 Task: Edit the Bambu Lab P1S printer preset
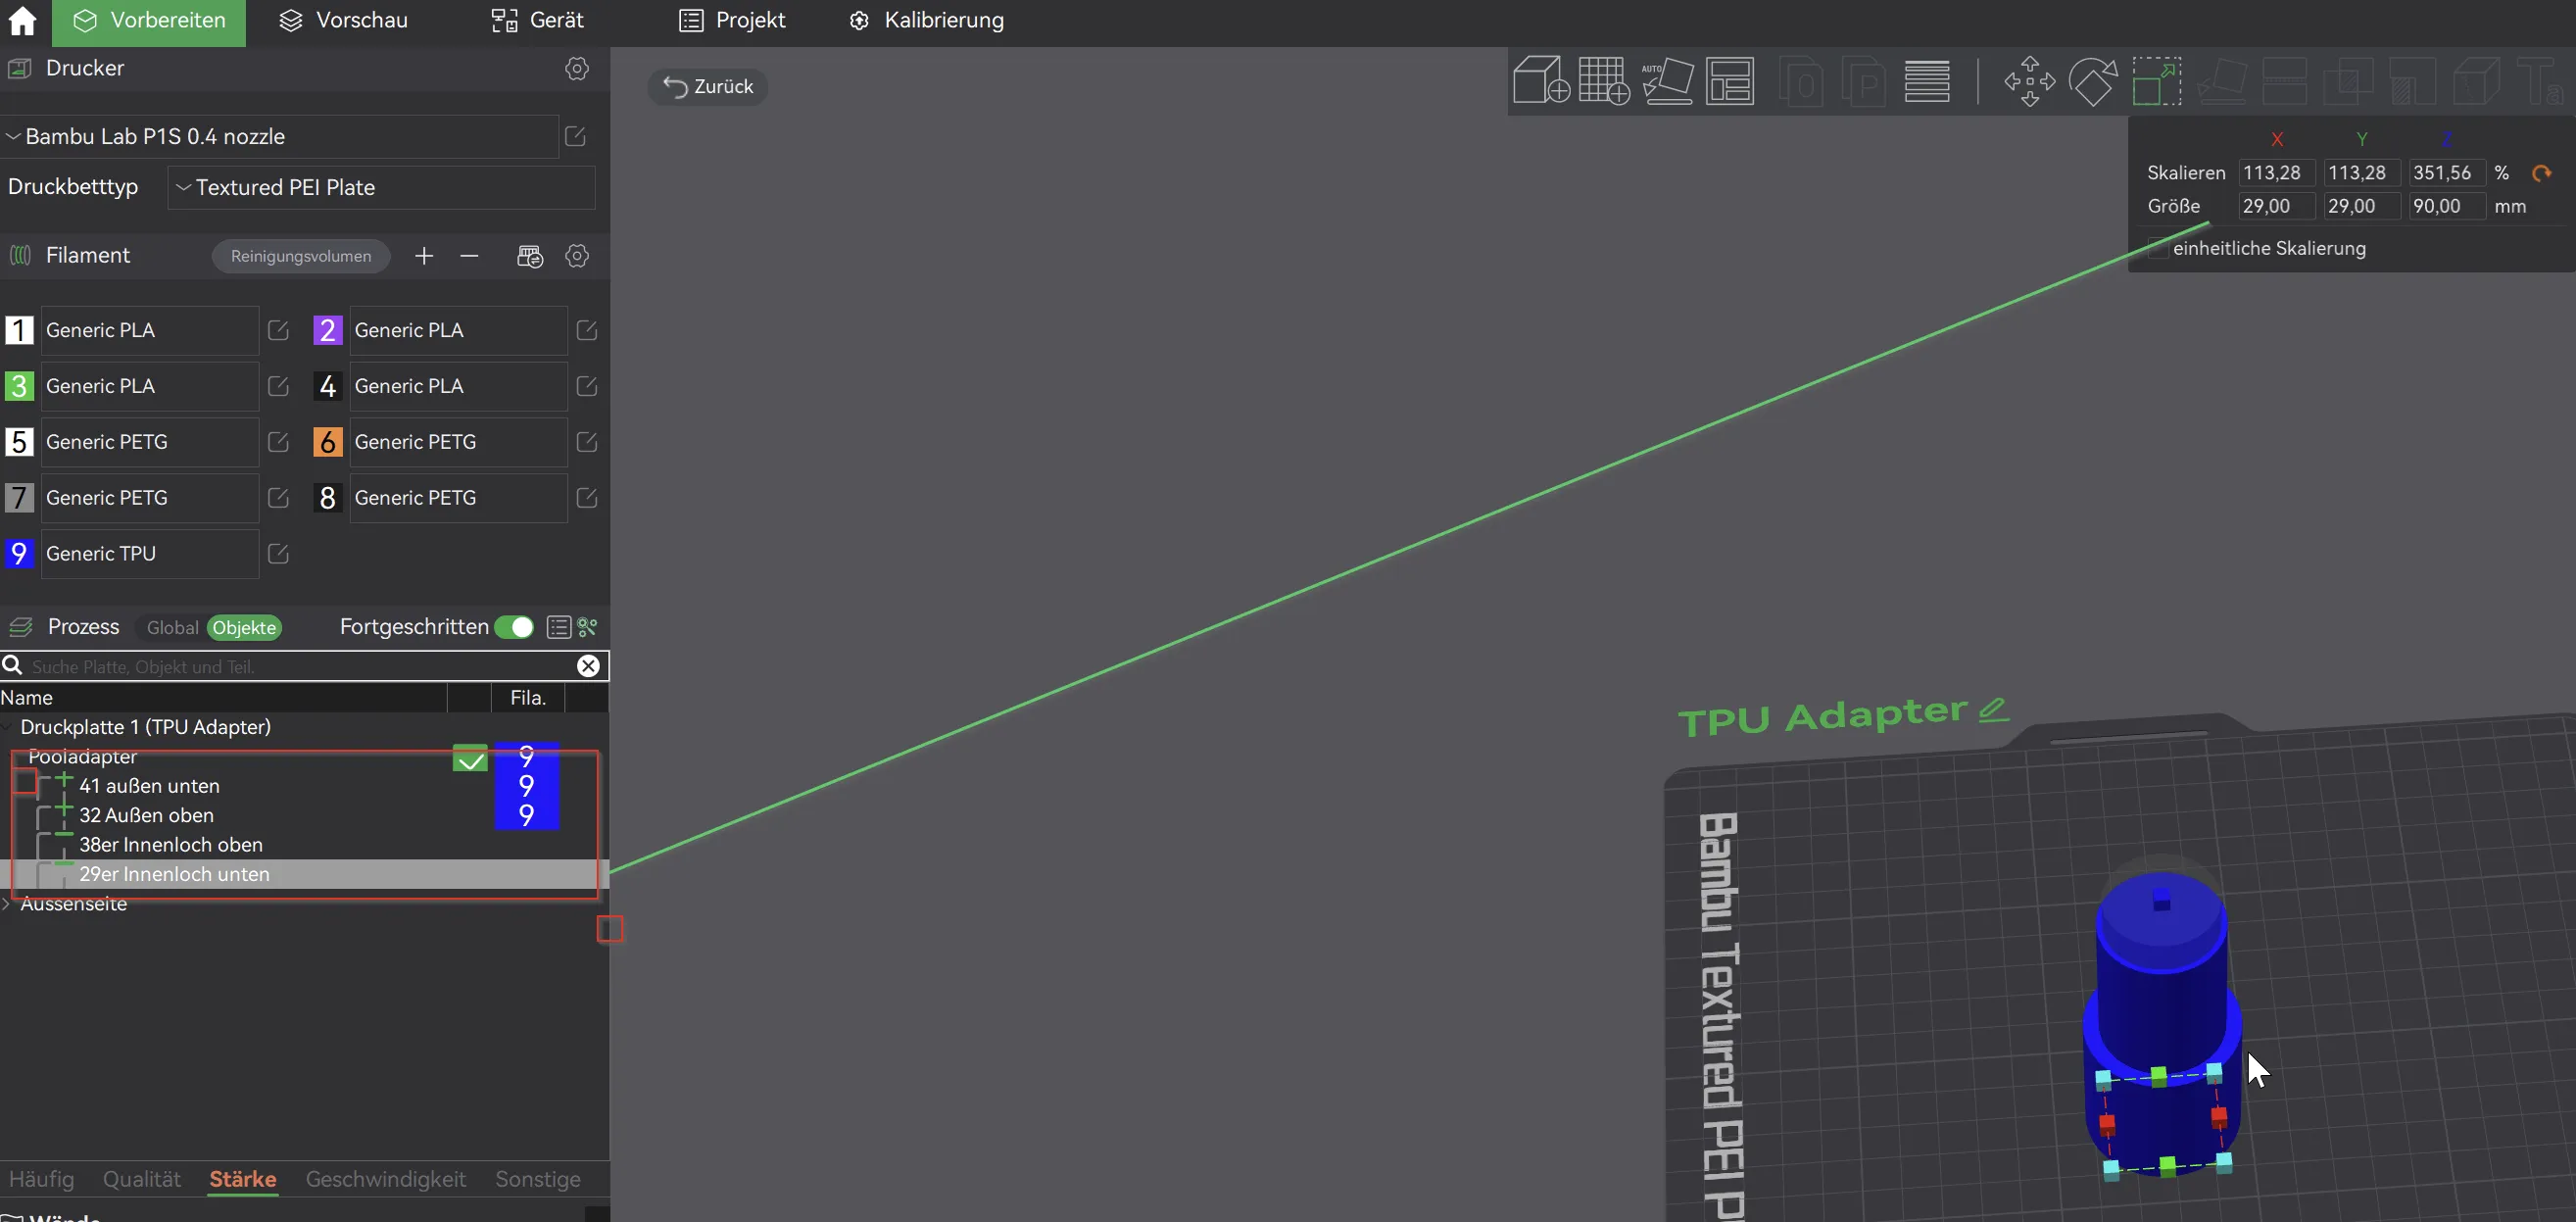click(x=575, y=136)
